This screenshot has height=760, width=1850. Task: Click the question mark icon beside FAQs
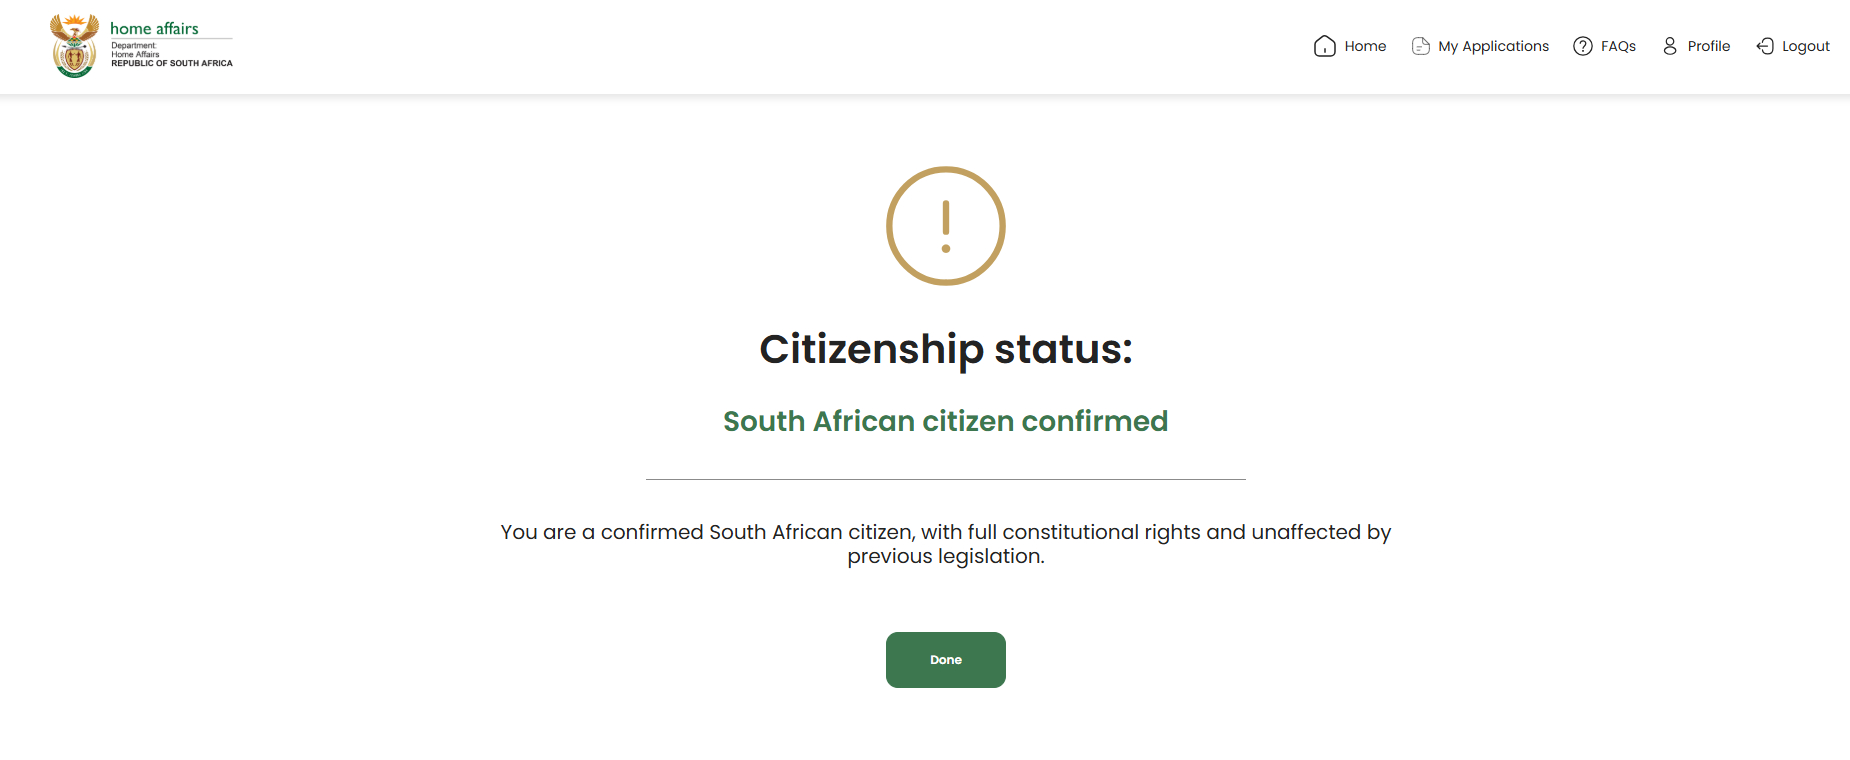[1582, 46]
